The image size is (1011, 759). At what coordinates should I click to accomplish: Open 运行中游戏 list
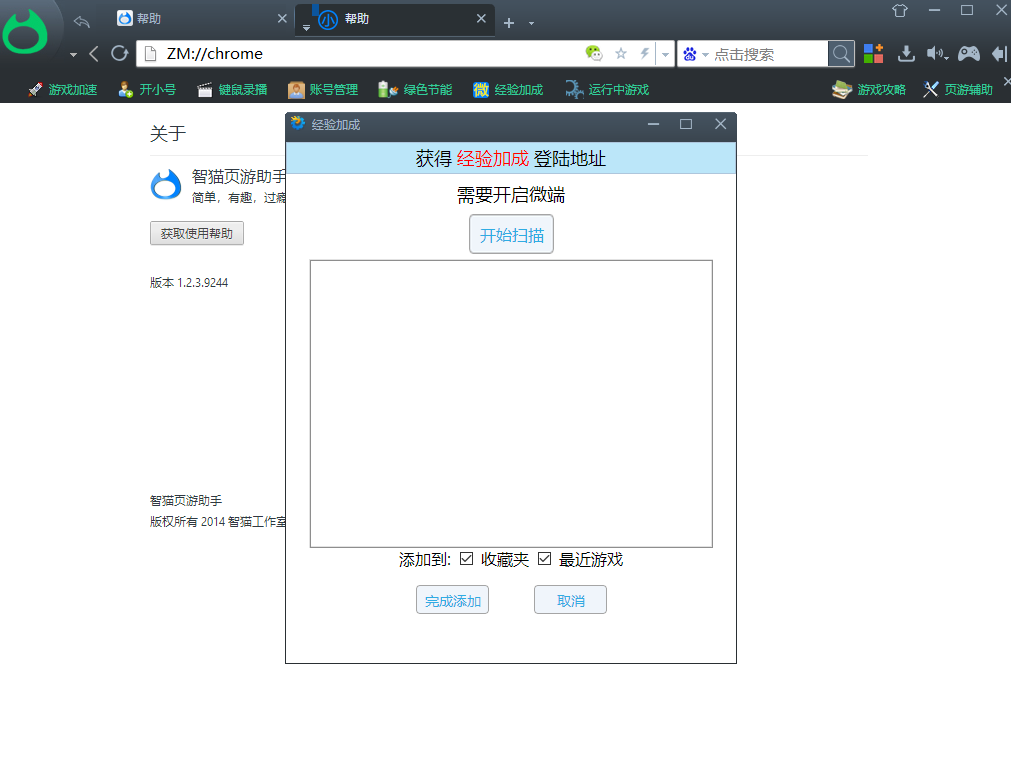(607, 90)
